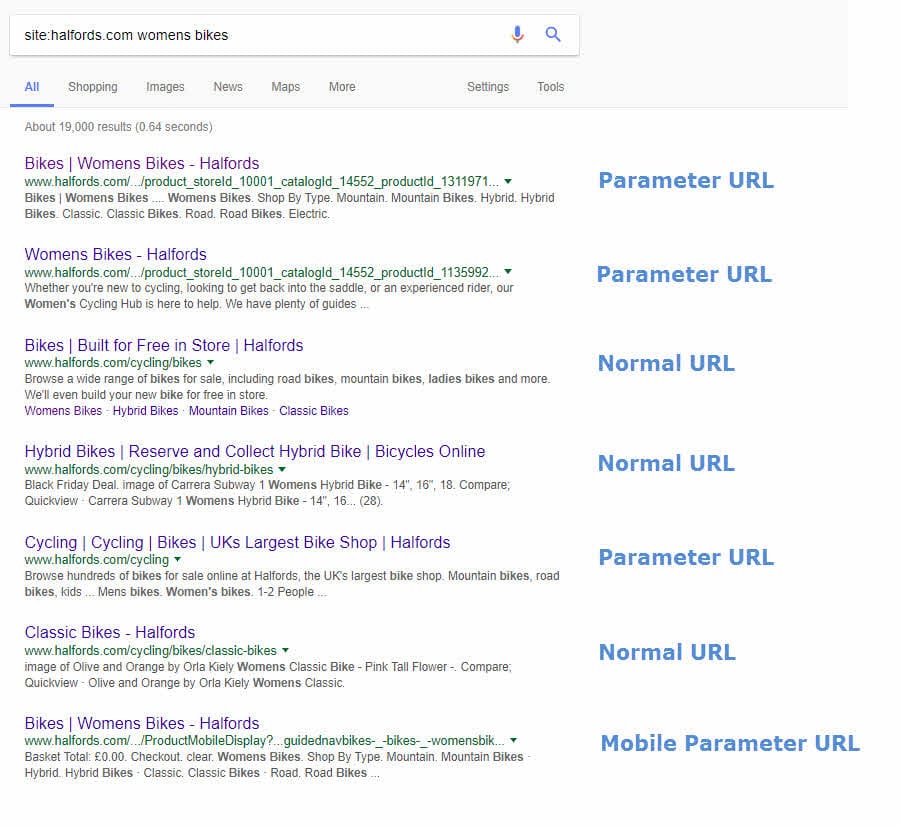
Task: Switch to the Shopping tab
Action: click(x=92, y=87)
